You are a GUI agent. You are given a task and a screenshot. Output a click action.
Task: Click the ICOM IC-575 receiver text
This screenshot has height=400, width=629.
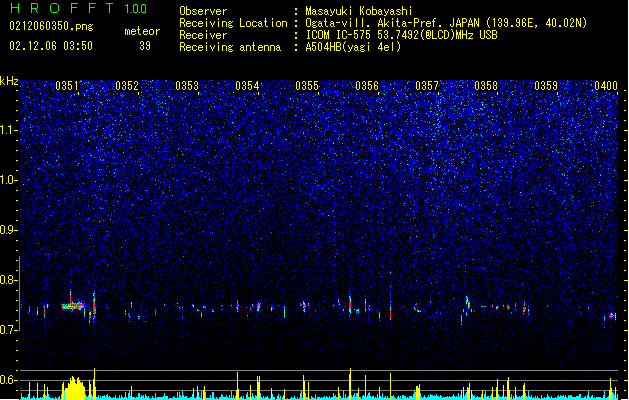click(401, 35)
